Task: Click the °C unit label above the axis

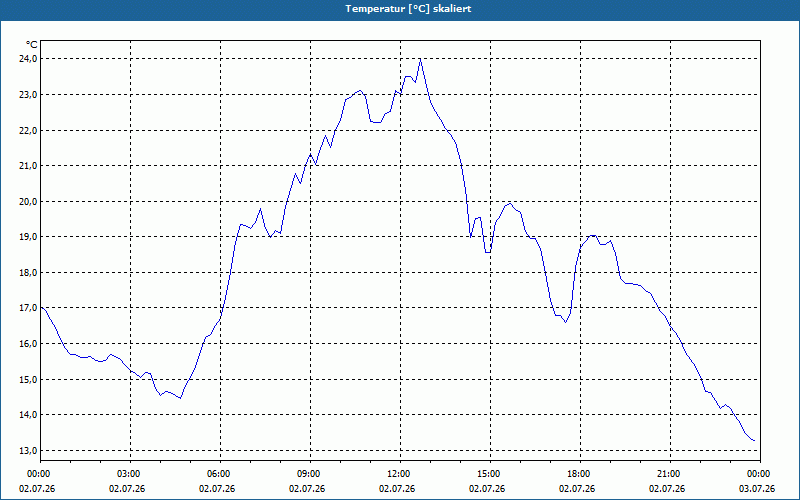Action: [x=32, y=45]
